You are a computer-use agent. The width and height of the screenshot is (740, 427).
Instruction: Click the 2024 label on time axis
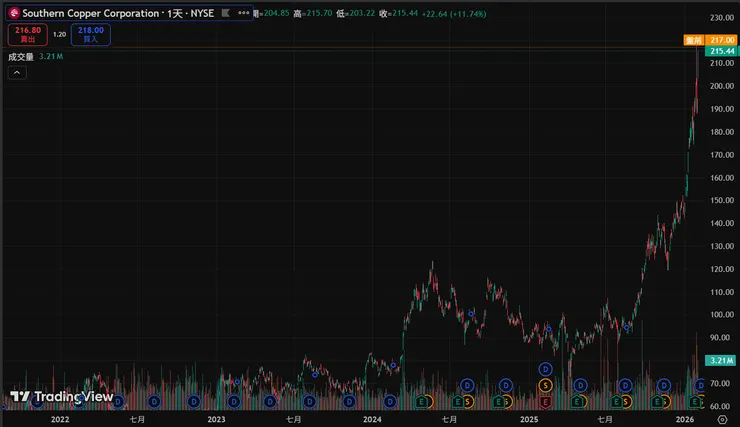(372, 419)
